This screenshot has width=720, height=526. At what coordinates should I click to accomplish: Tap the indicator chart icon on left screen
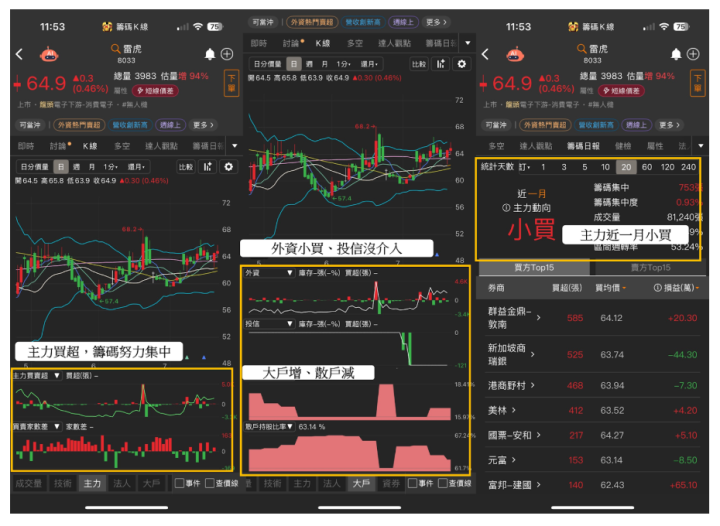coord(208,167)
